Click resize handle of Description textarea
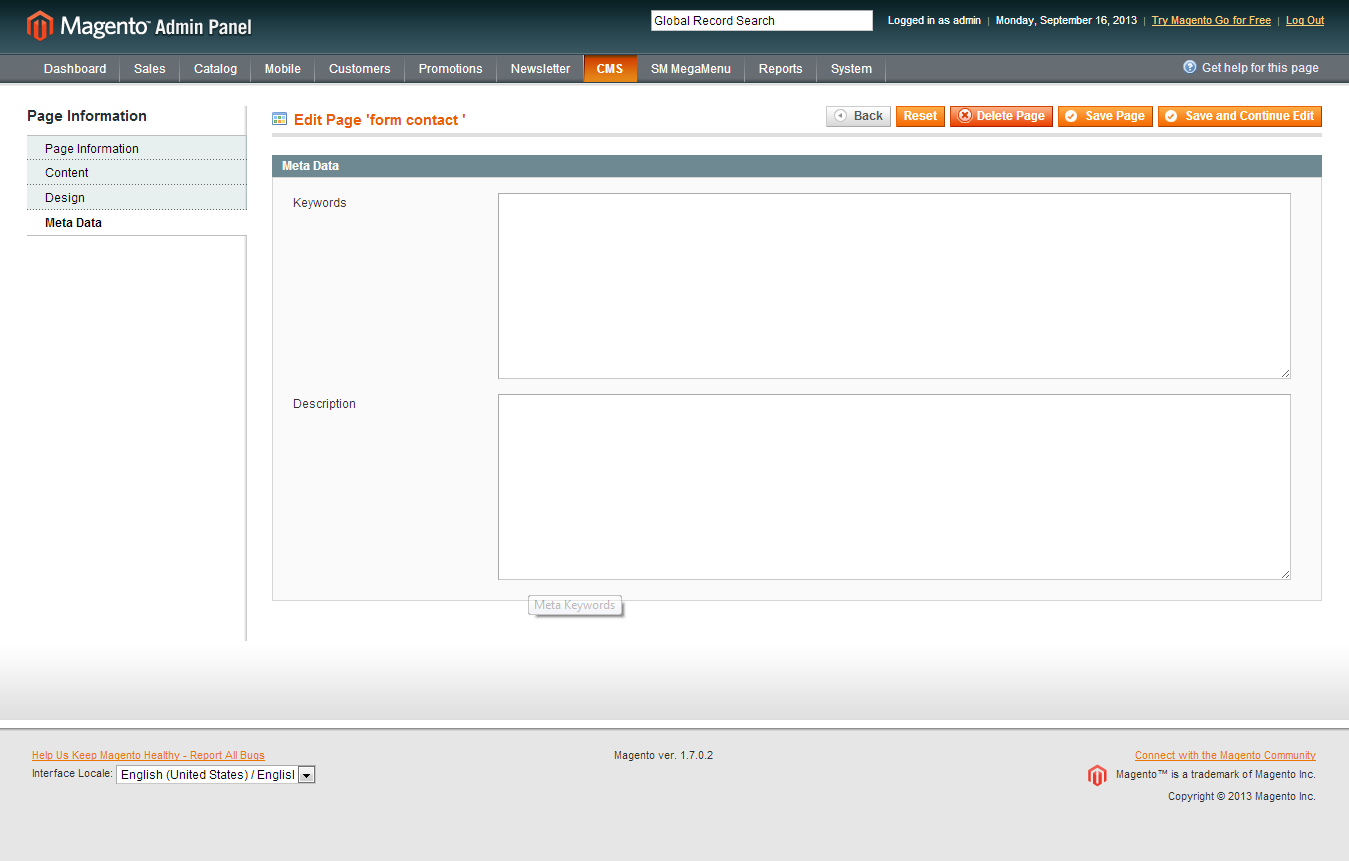 click(x=1284, y=573)
